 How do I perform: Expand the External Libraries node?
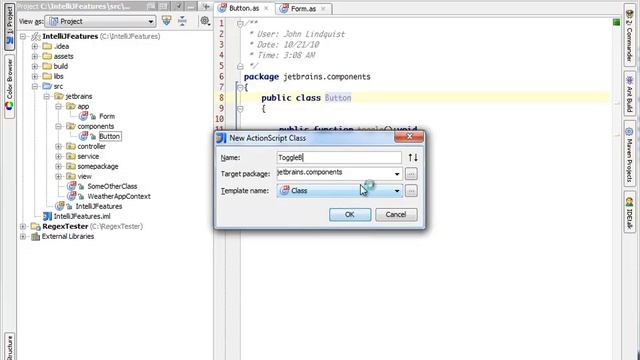click(x=23, y=236)
